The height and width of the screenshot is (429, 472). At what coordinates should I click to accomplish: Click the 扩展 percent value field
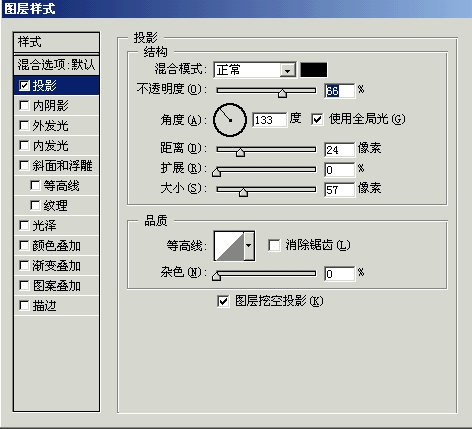[340, 170]
